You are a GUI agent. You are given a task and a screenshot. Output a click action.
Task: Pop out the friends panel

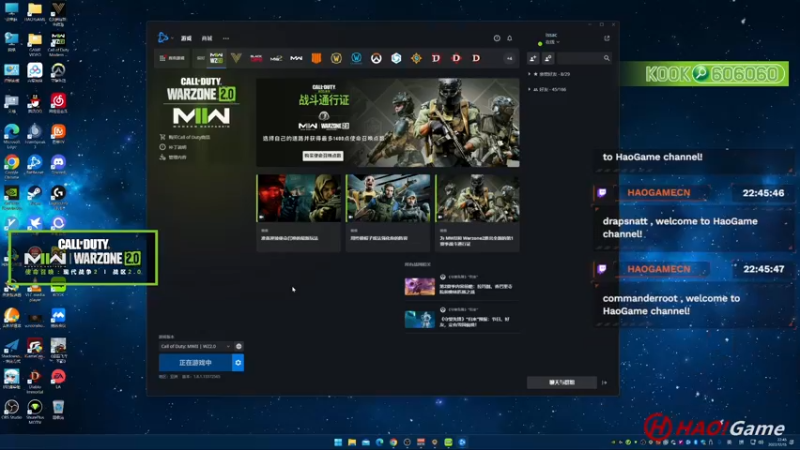click(x=607, y=38)
